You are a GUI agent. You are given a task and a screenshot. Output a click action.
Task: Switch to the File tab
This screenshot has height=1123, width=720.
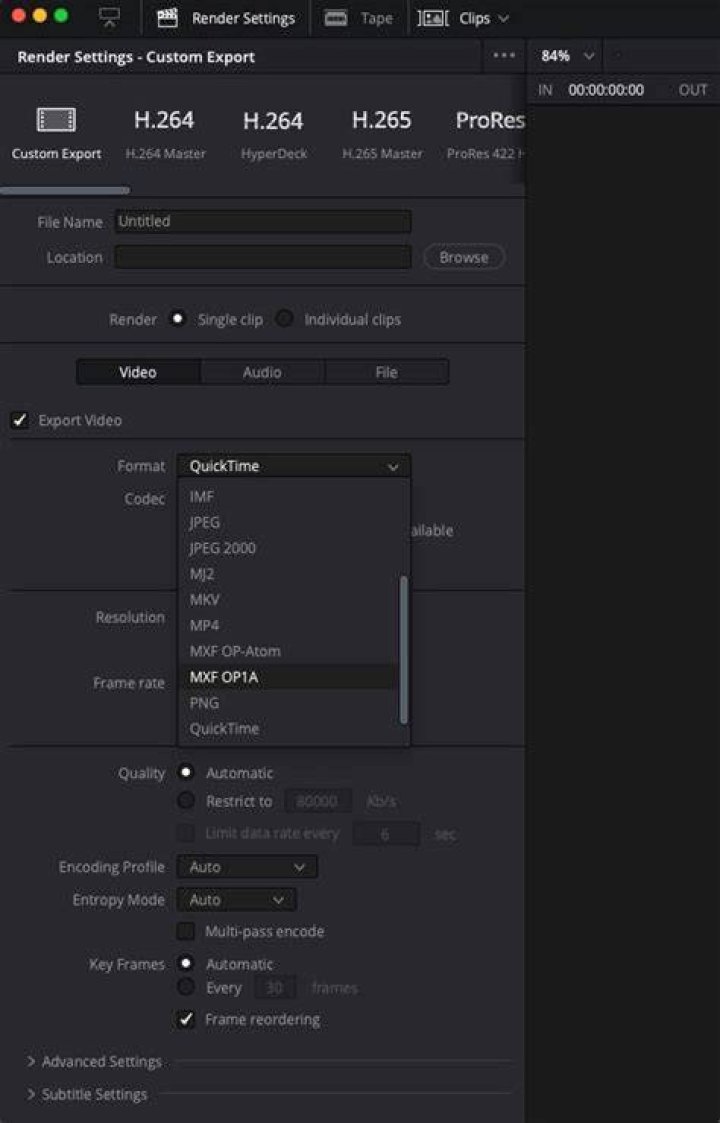386,372
